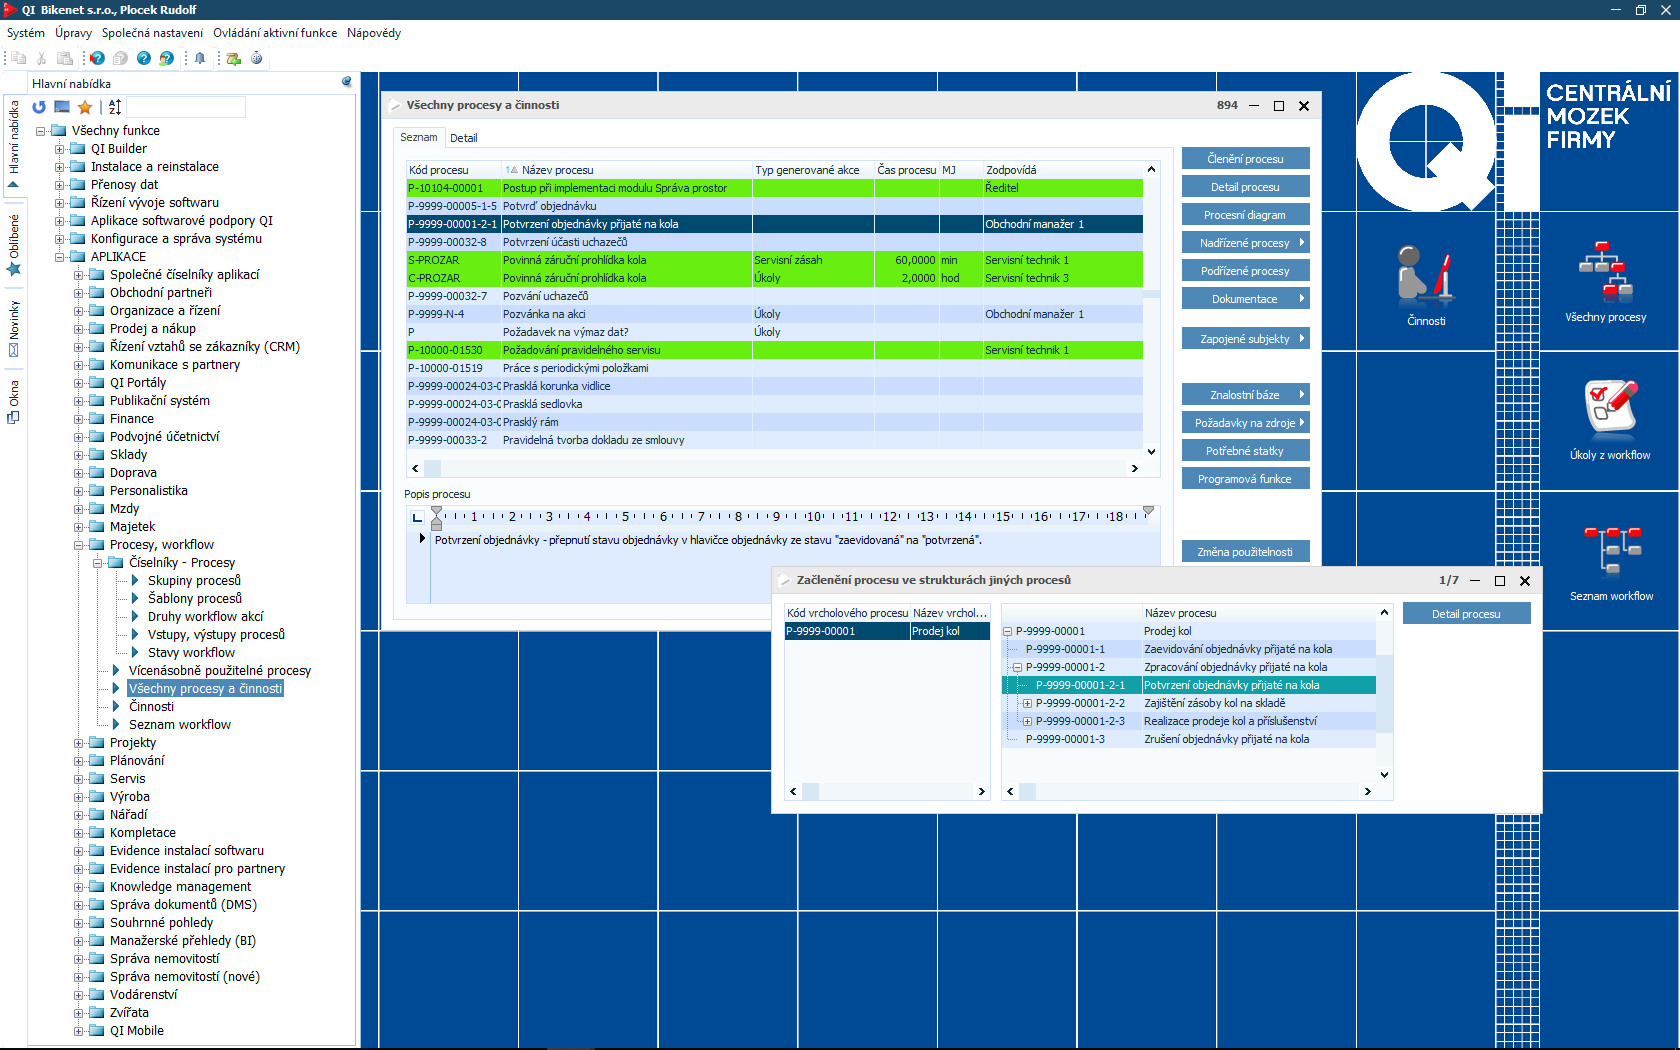Viewport: 1680px width, 1050px height.
Task: Click the bell notifications icon in toolbar
Action: 200,58
